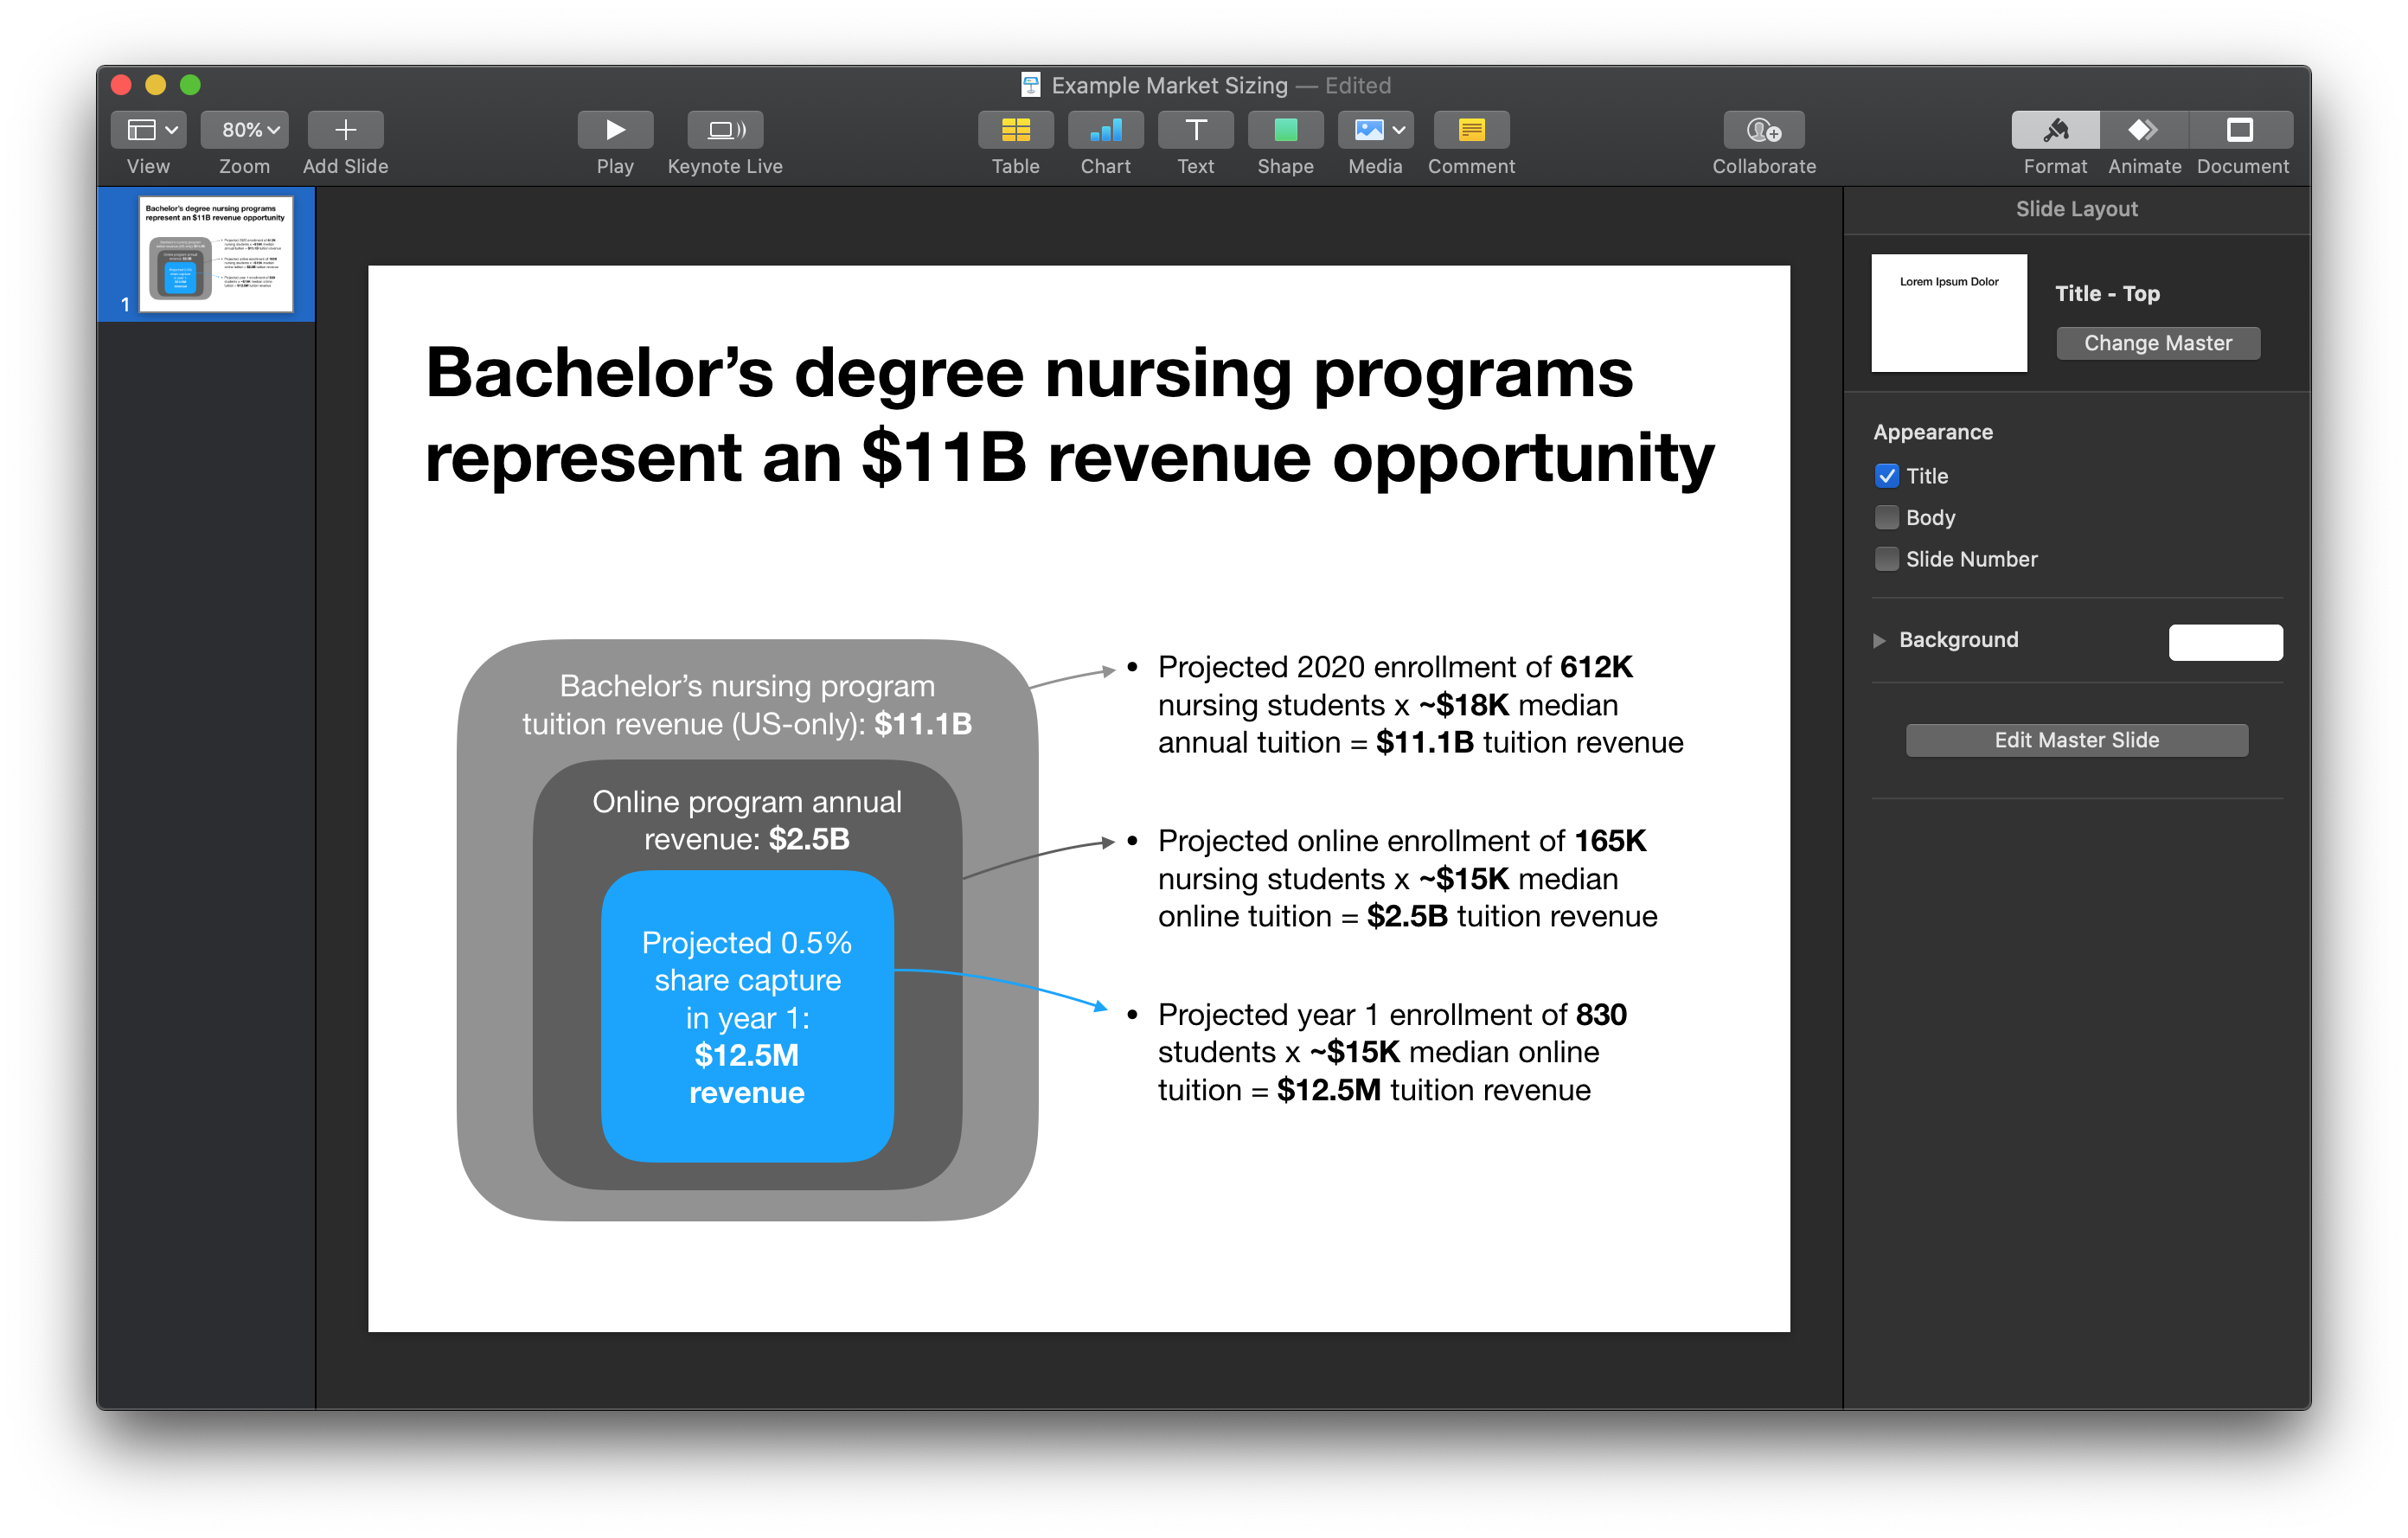Click the Edit Master Slide button
Viewport: 2408px width, 1538px height.
[x=2076, y=740]
